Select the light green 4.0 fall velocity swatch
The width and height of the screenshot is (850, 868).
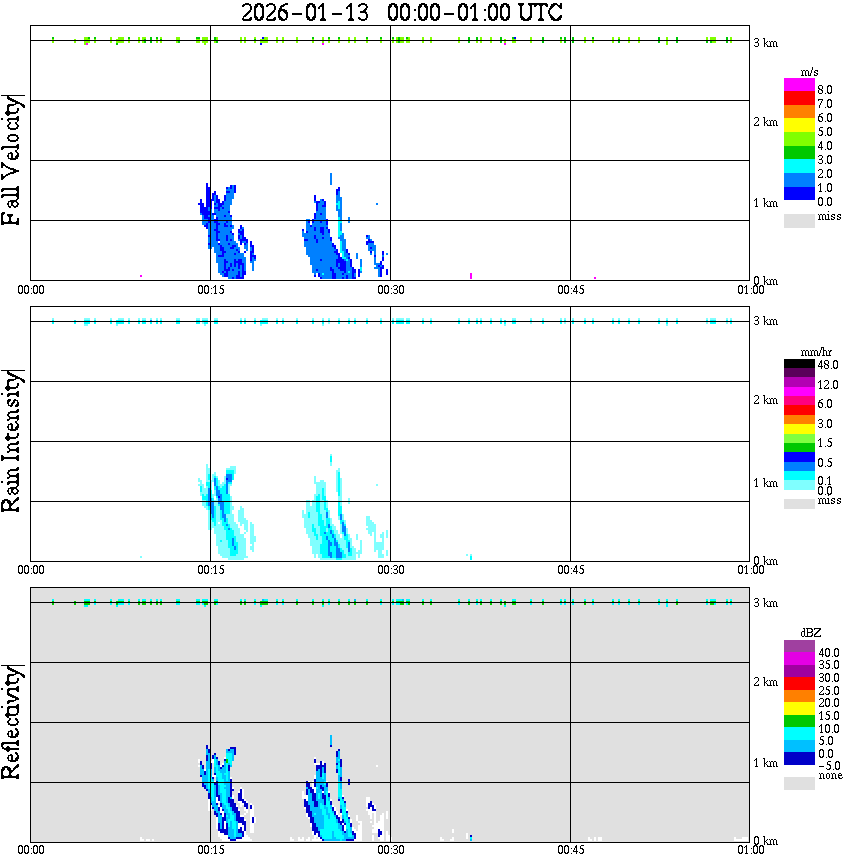click(799, 139)
